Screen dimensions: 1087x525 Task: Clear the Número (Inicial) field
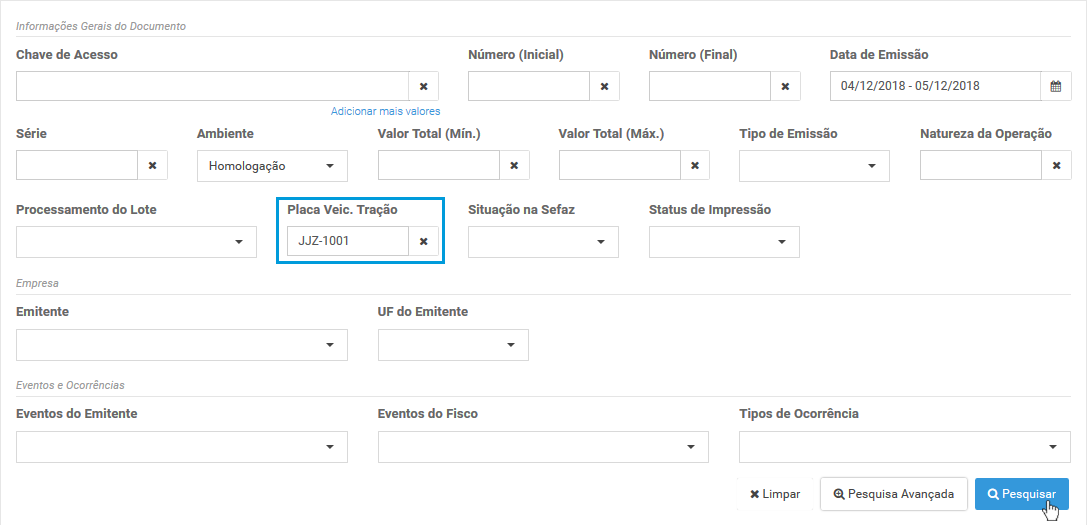pyautogui.click(x=605, y=86)
